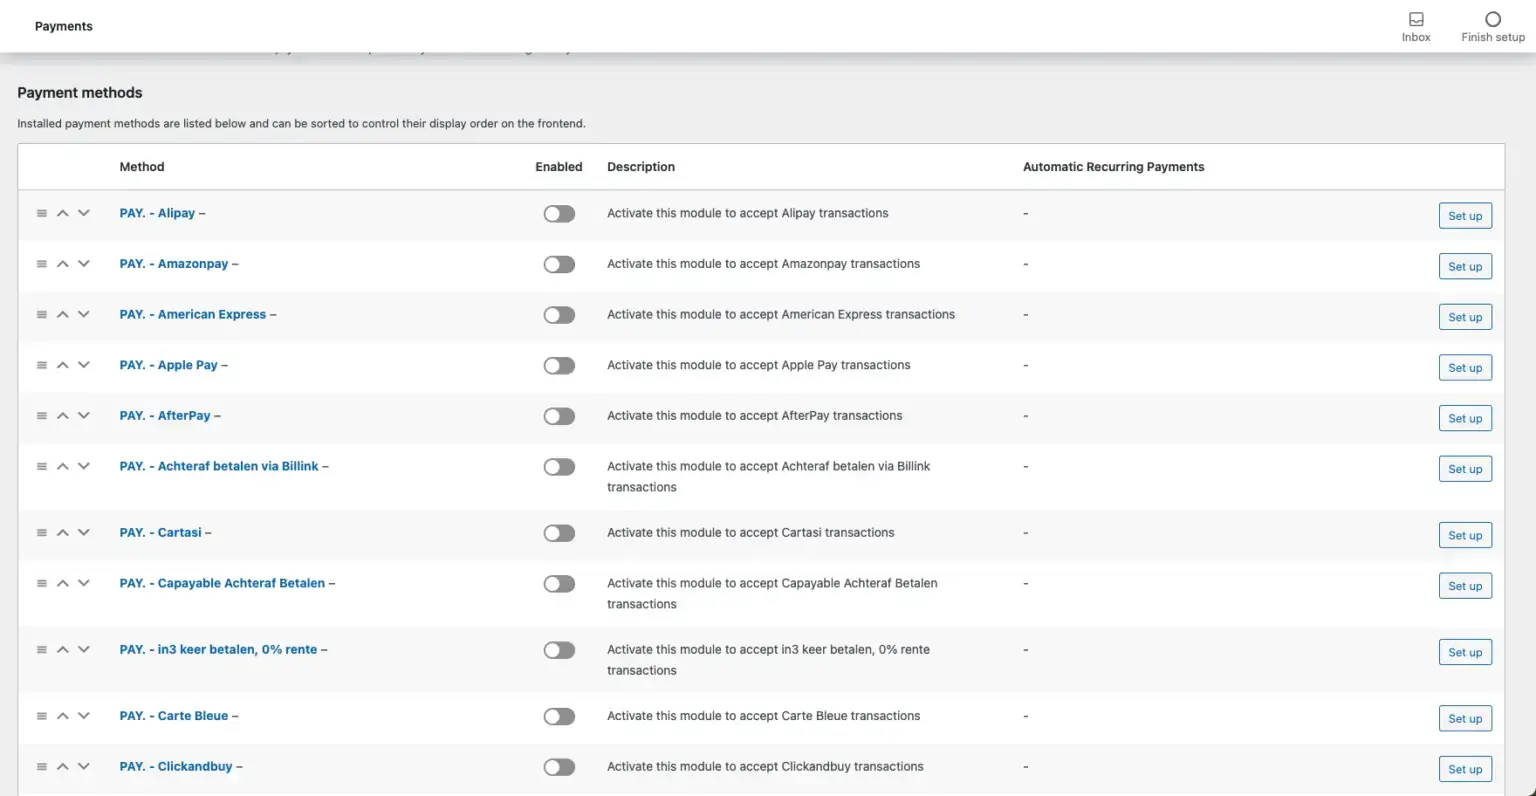
Task: Grab the drag handle for PAY. Alipay
Action: click(42, 213)
